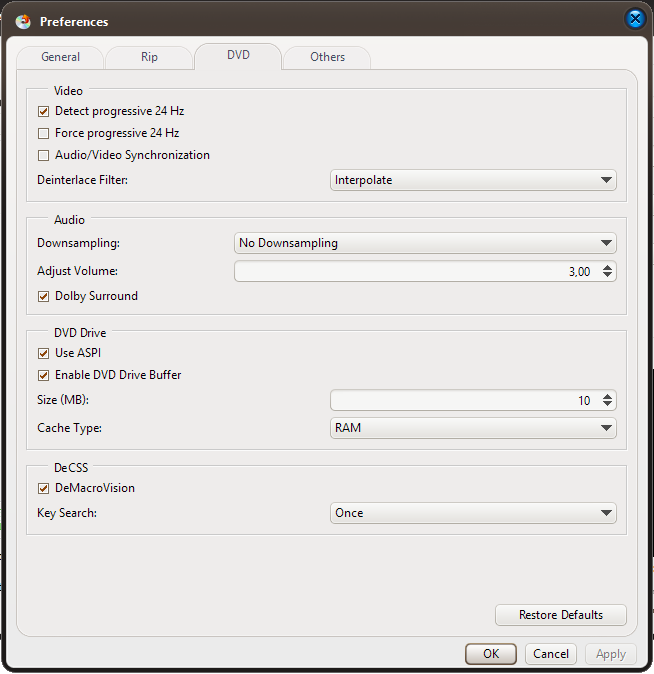654x674 pixels.
Task: Click the application disc icon in title bar
Action: click(23, 21)
